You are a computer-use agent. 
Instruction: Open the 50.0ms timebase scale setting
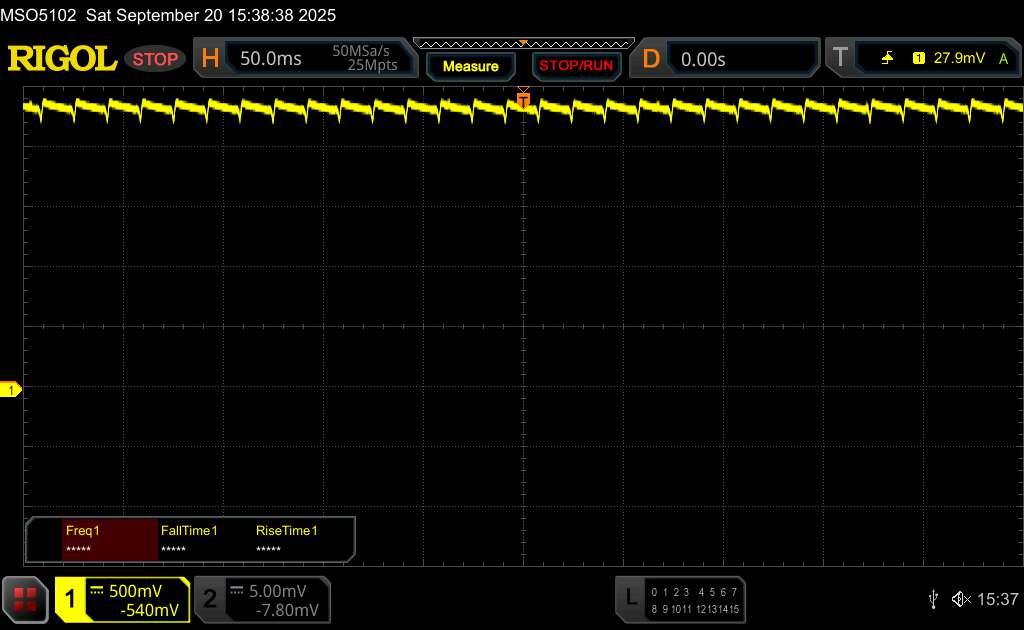tap(271, 59)
